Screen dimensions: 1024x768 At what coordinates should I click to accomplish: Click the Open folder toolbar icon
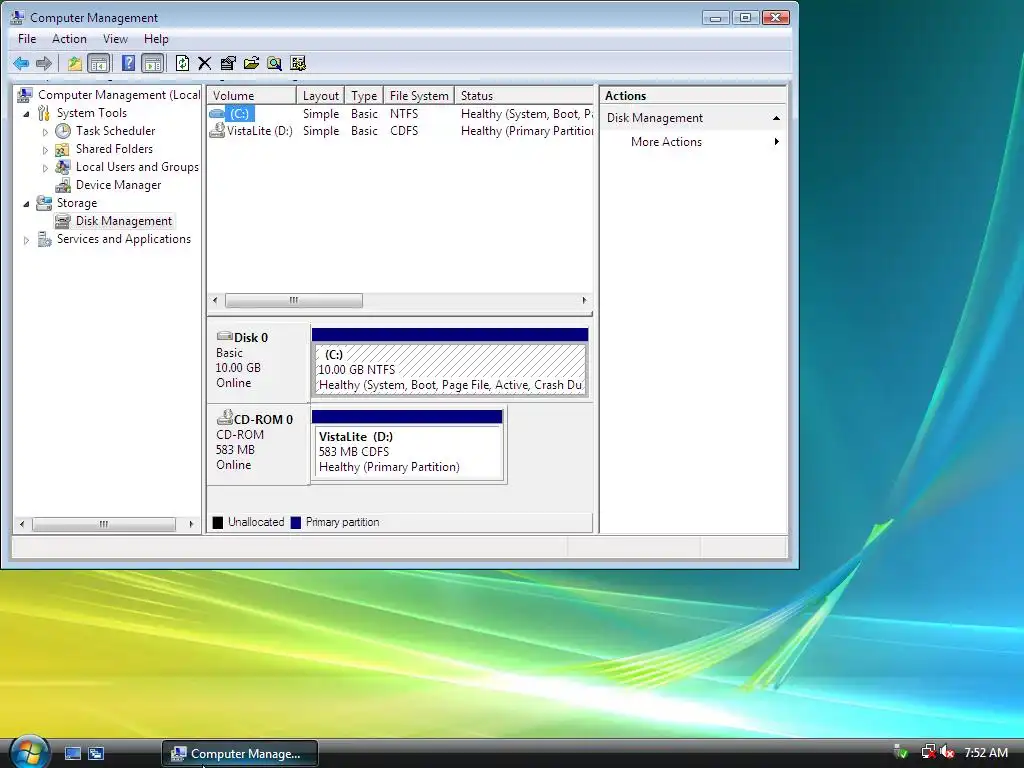(x=251, y=63)
